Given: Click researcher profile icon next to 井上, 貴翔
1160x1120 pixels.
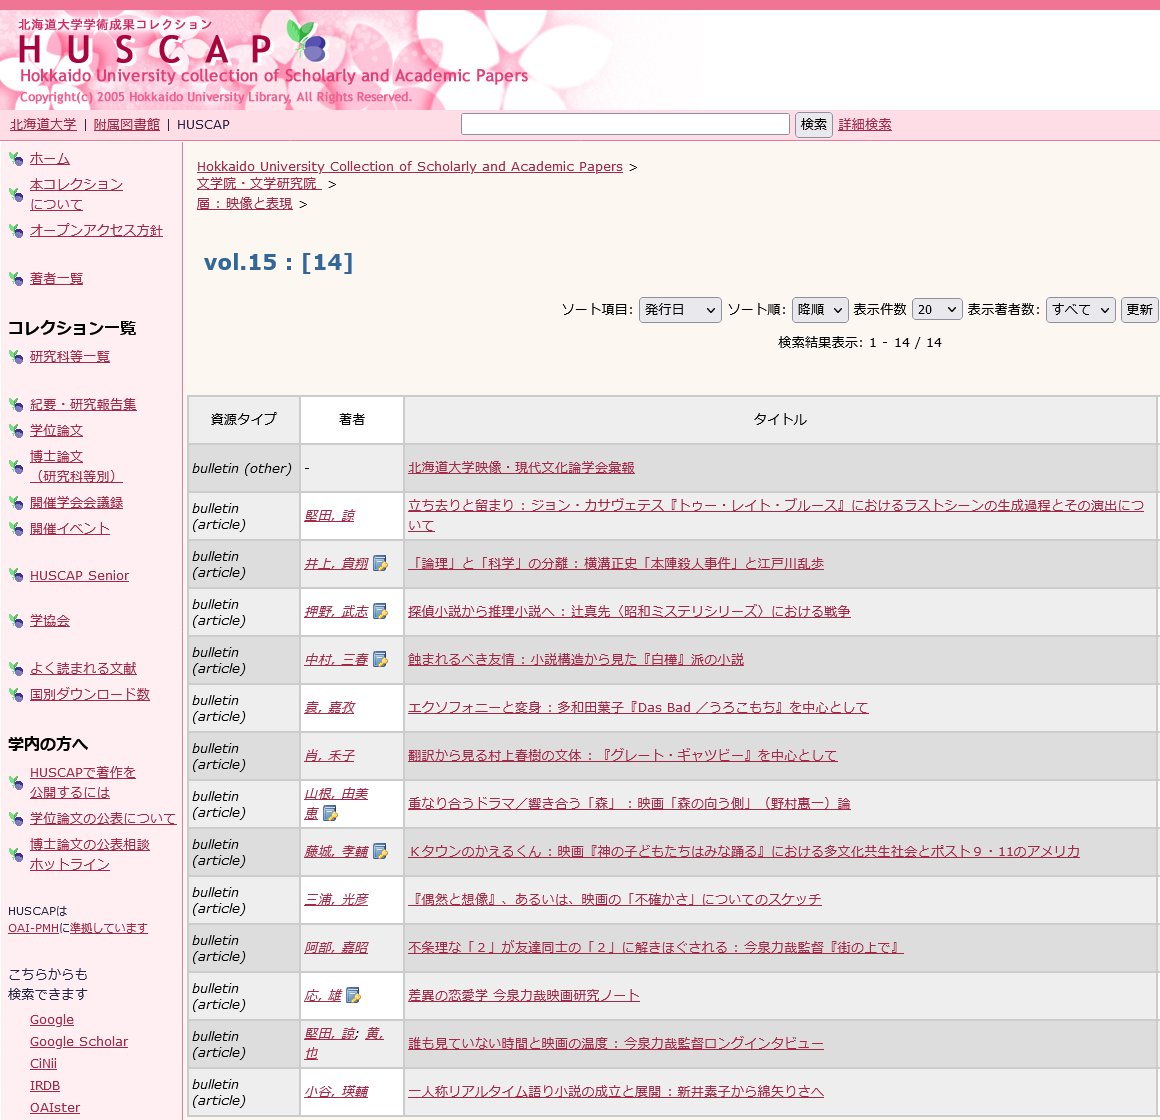Looking at the screenshot, I should [380, 564].
